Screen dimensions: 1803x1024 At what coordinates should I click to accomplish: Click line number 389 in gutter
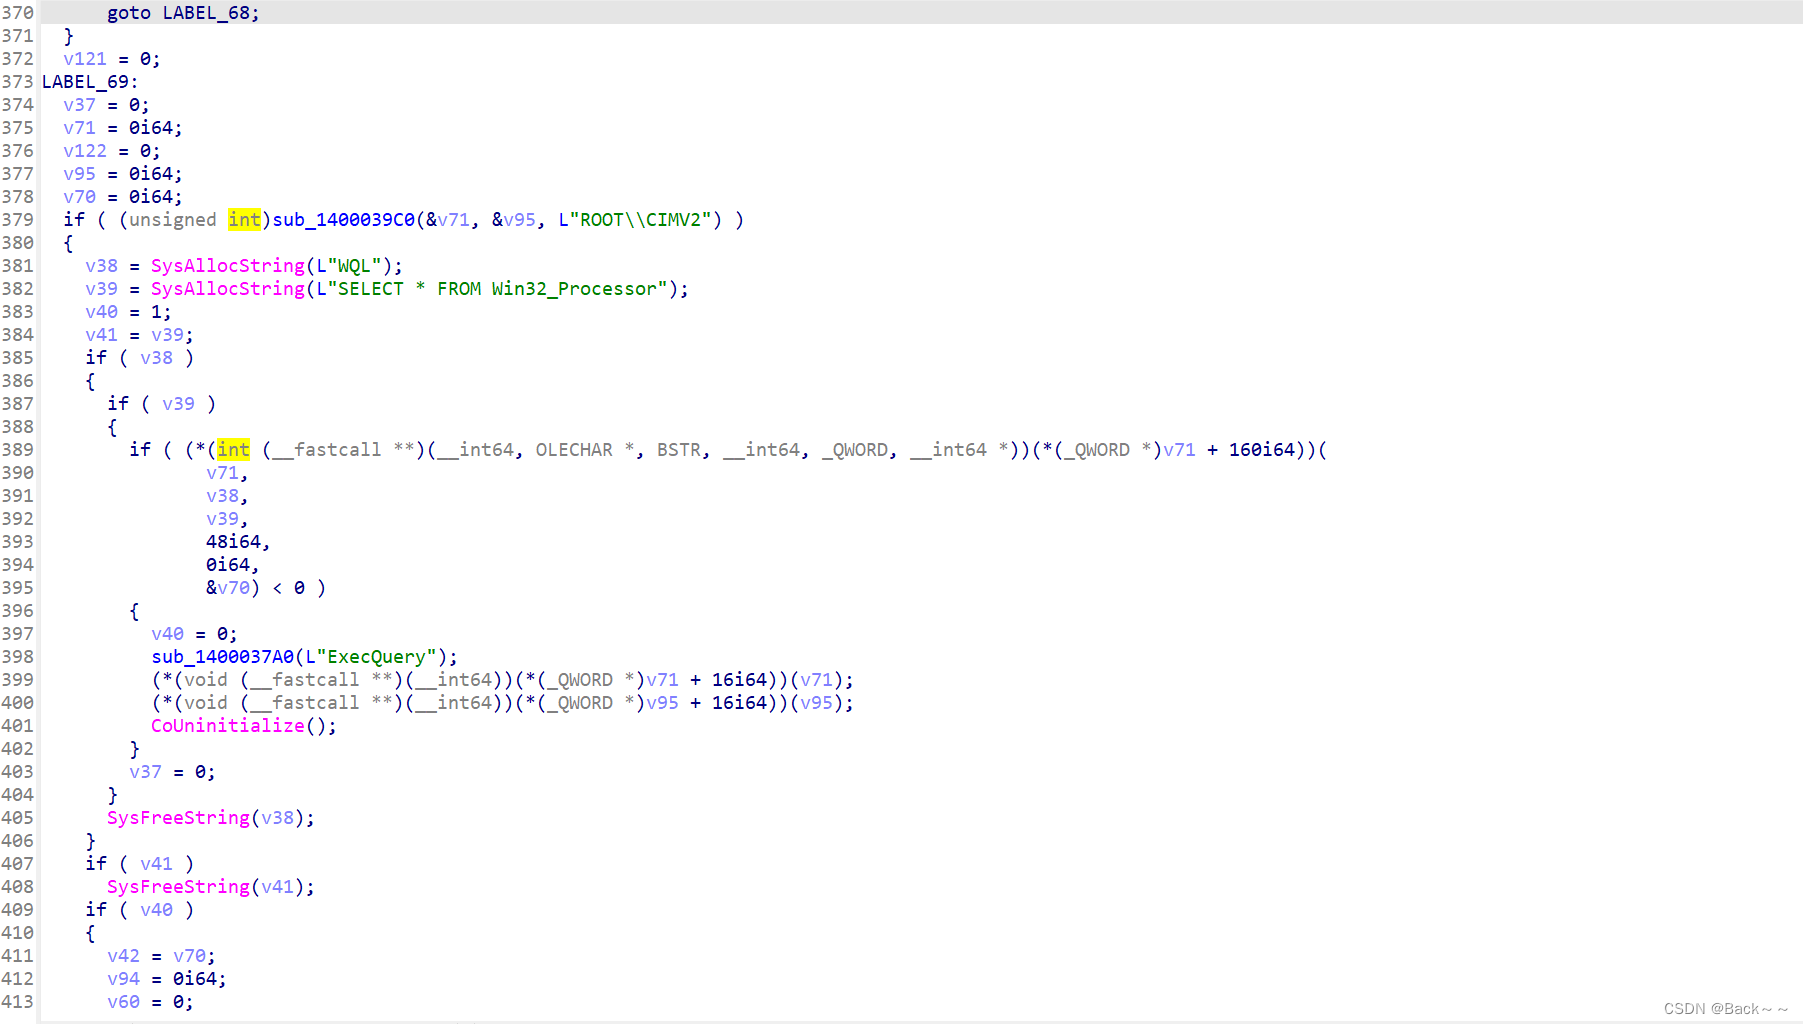[18, 450]
